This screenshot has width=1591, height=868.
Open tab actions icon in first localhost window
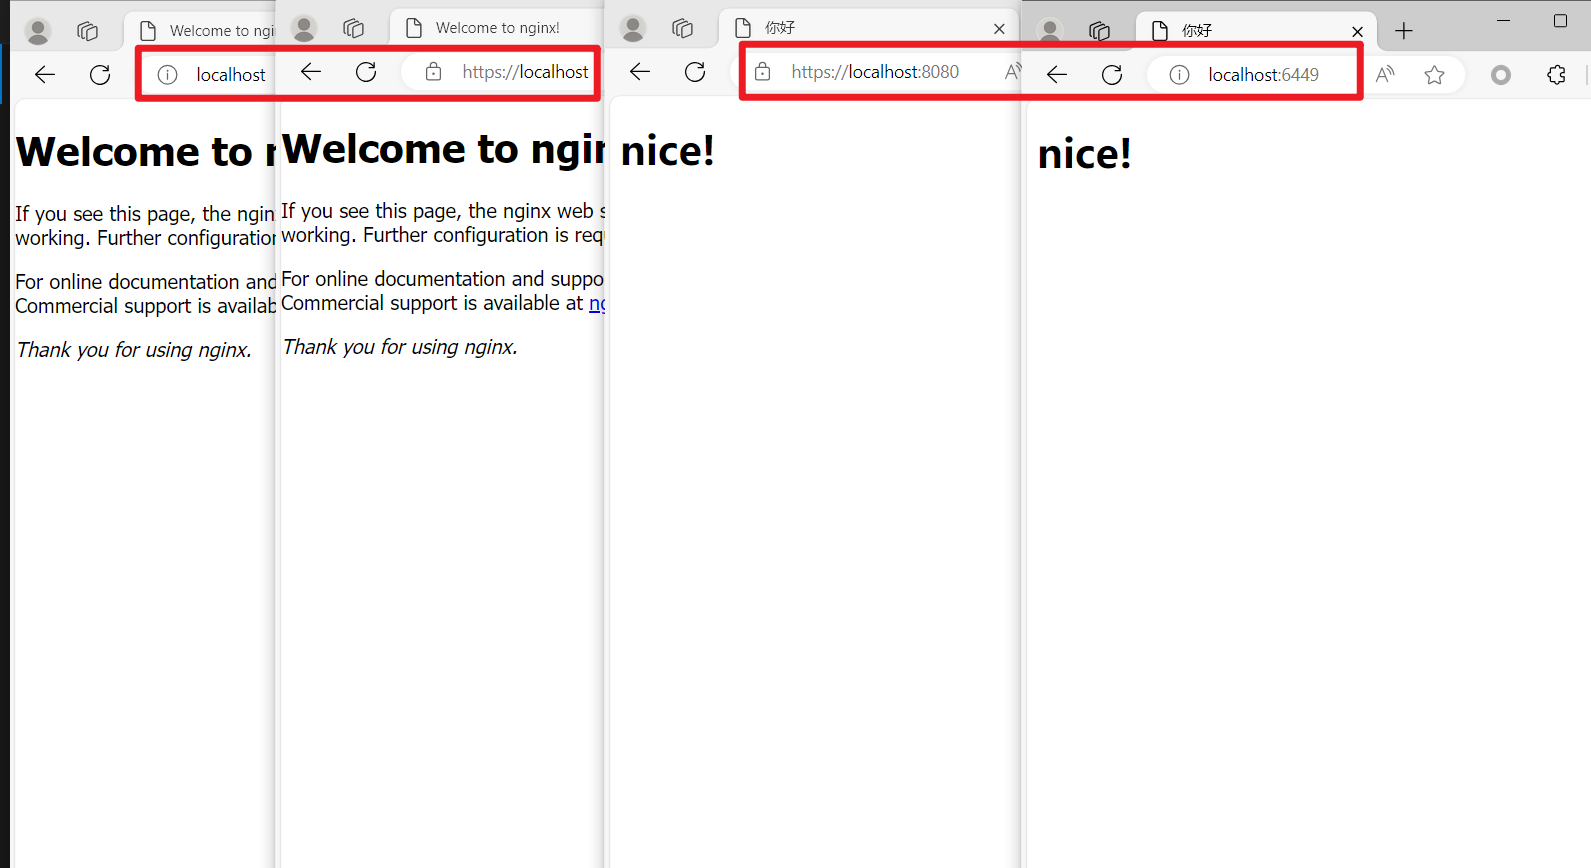(x=87, y=32)
